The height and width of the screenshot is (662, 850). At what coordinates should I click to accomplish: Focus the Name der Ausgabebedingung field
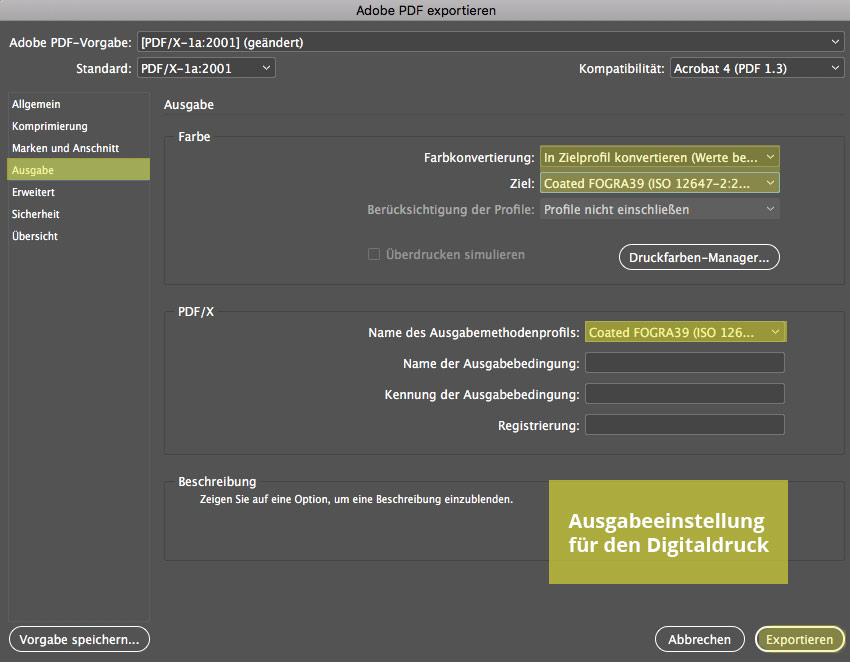(685, 363)
